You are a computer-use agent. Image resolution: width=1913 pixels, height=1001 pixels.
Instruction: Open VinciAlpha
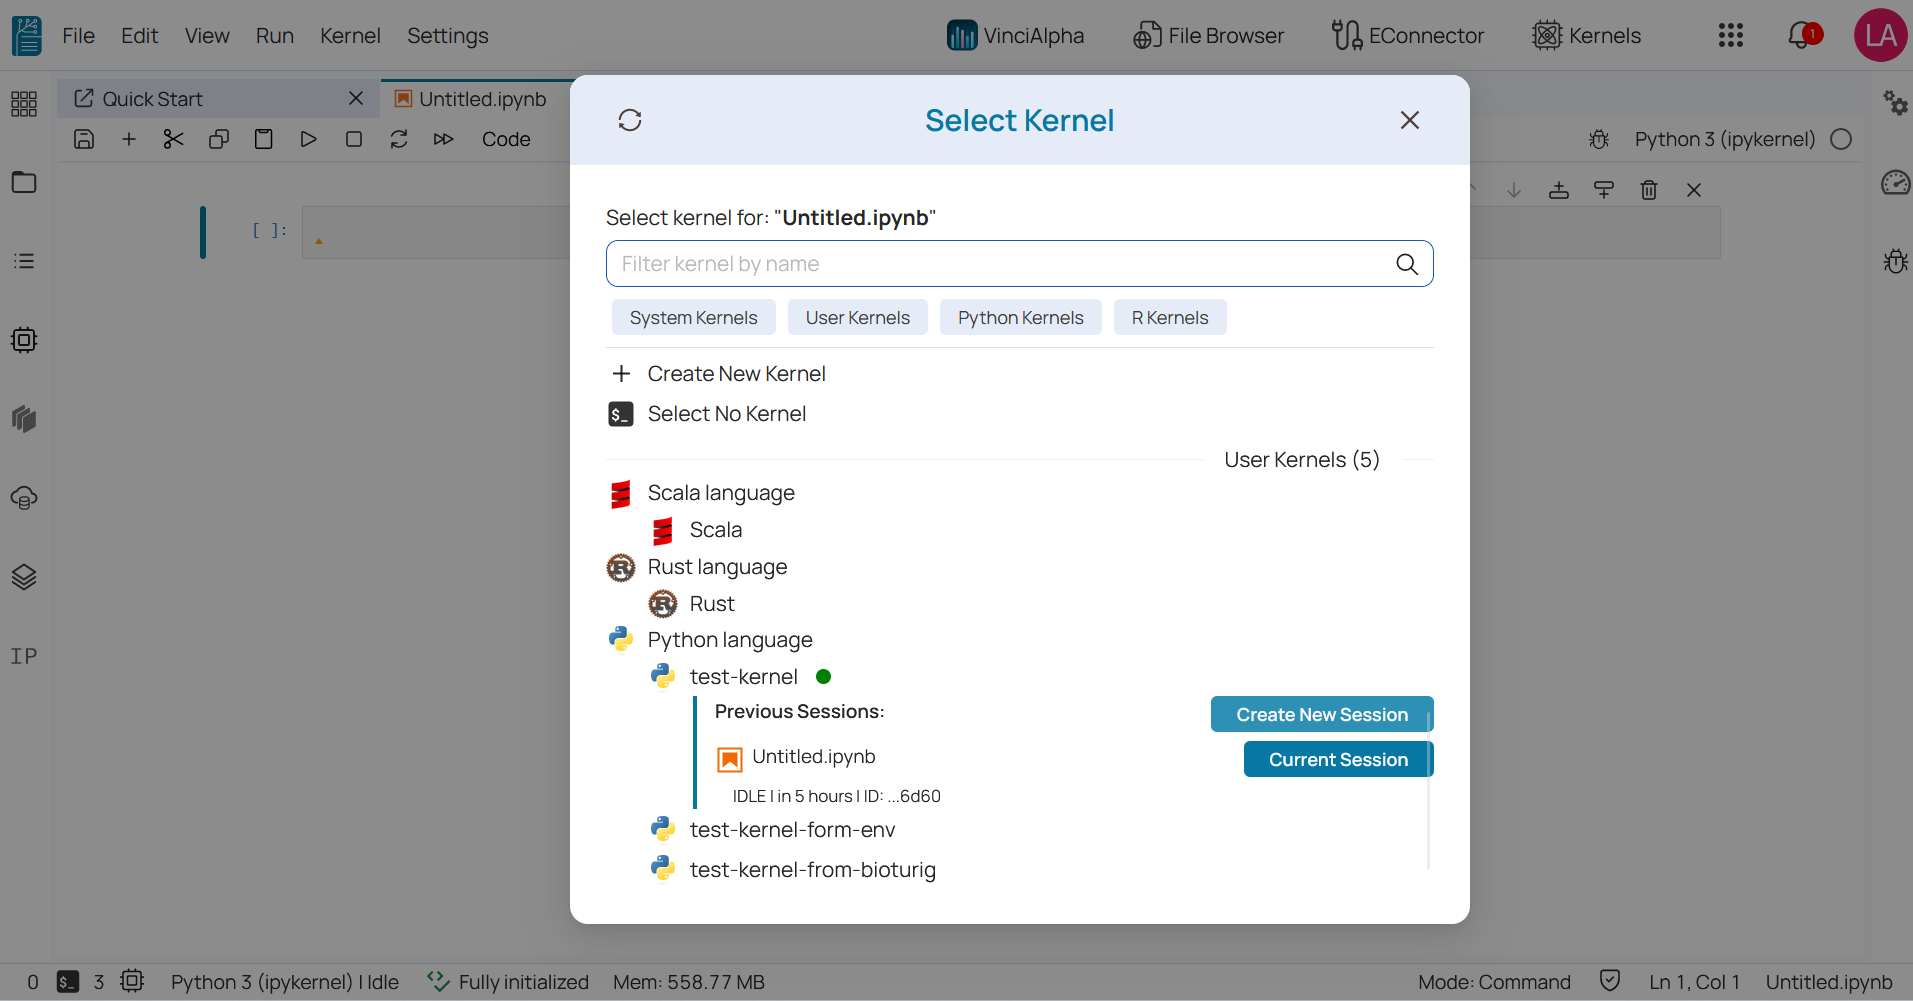tap(1015, 36)
